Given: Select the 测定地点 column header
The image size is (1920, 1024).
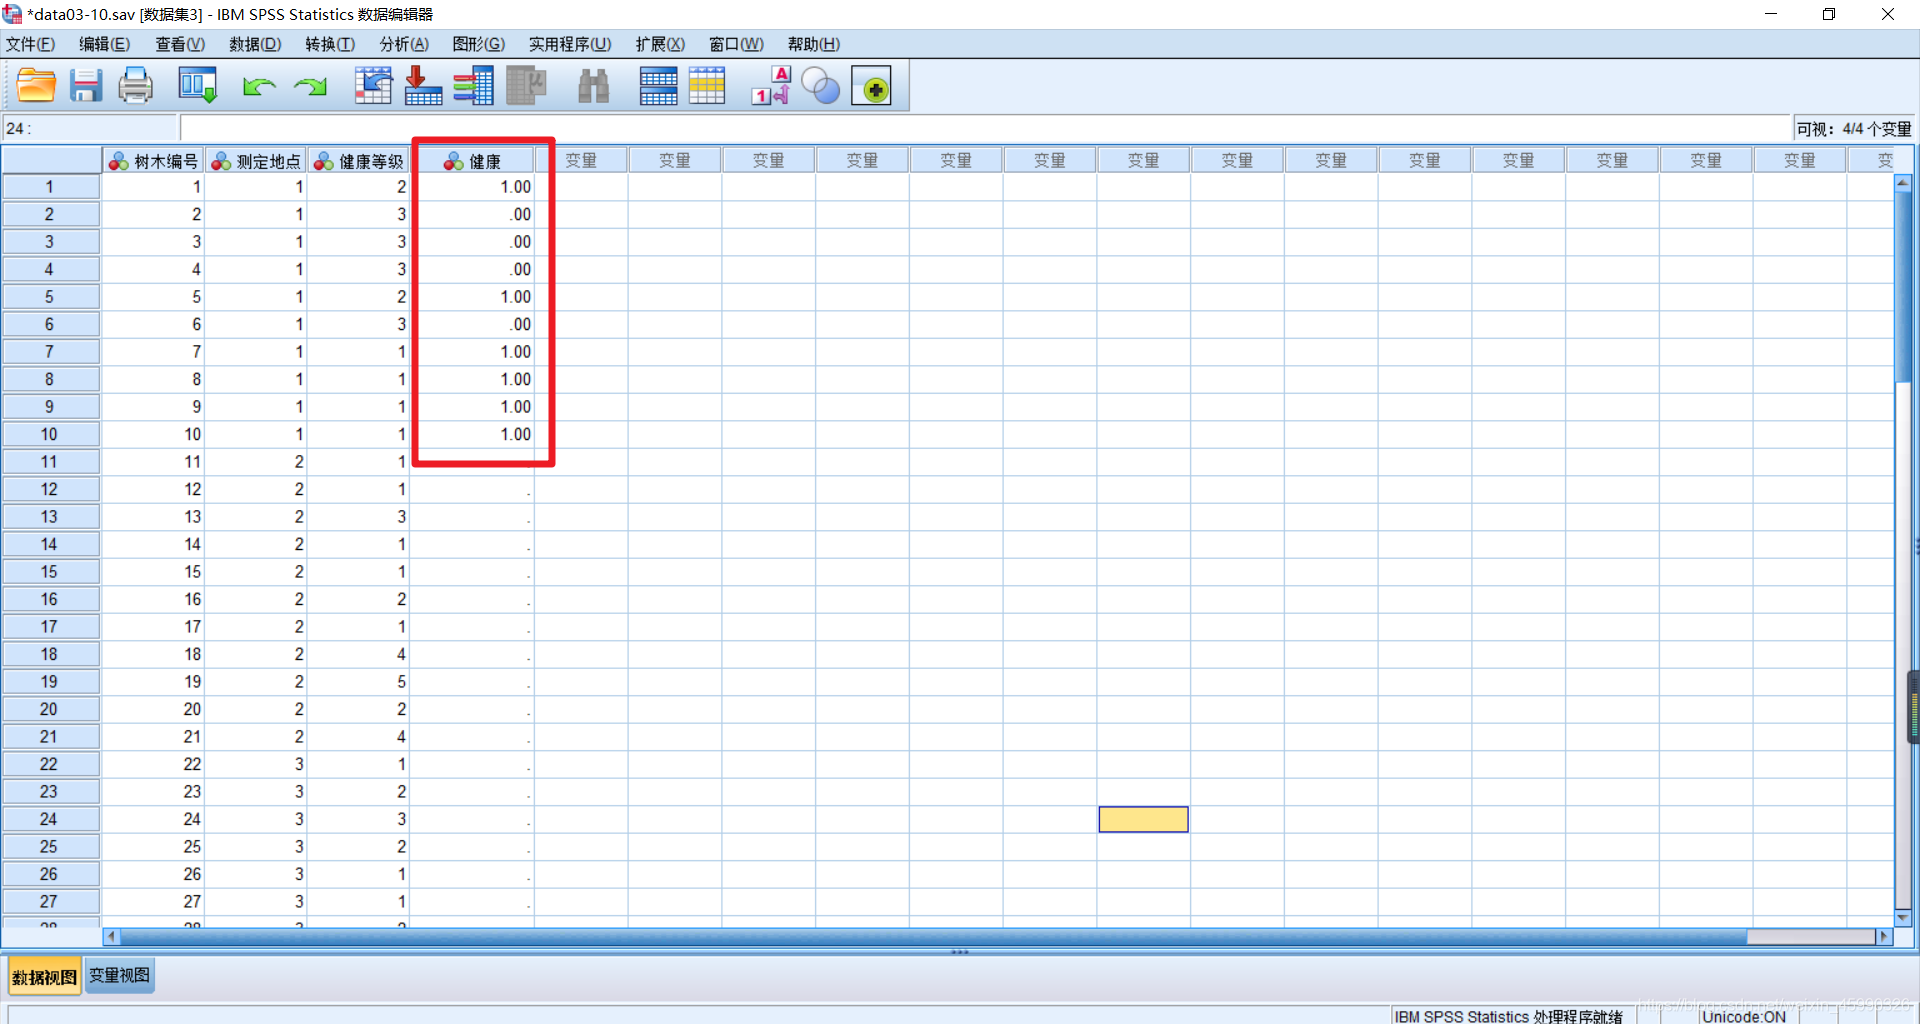Looking at the screenshot, I should pos(256,161).
